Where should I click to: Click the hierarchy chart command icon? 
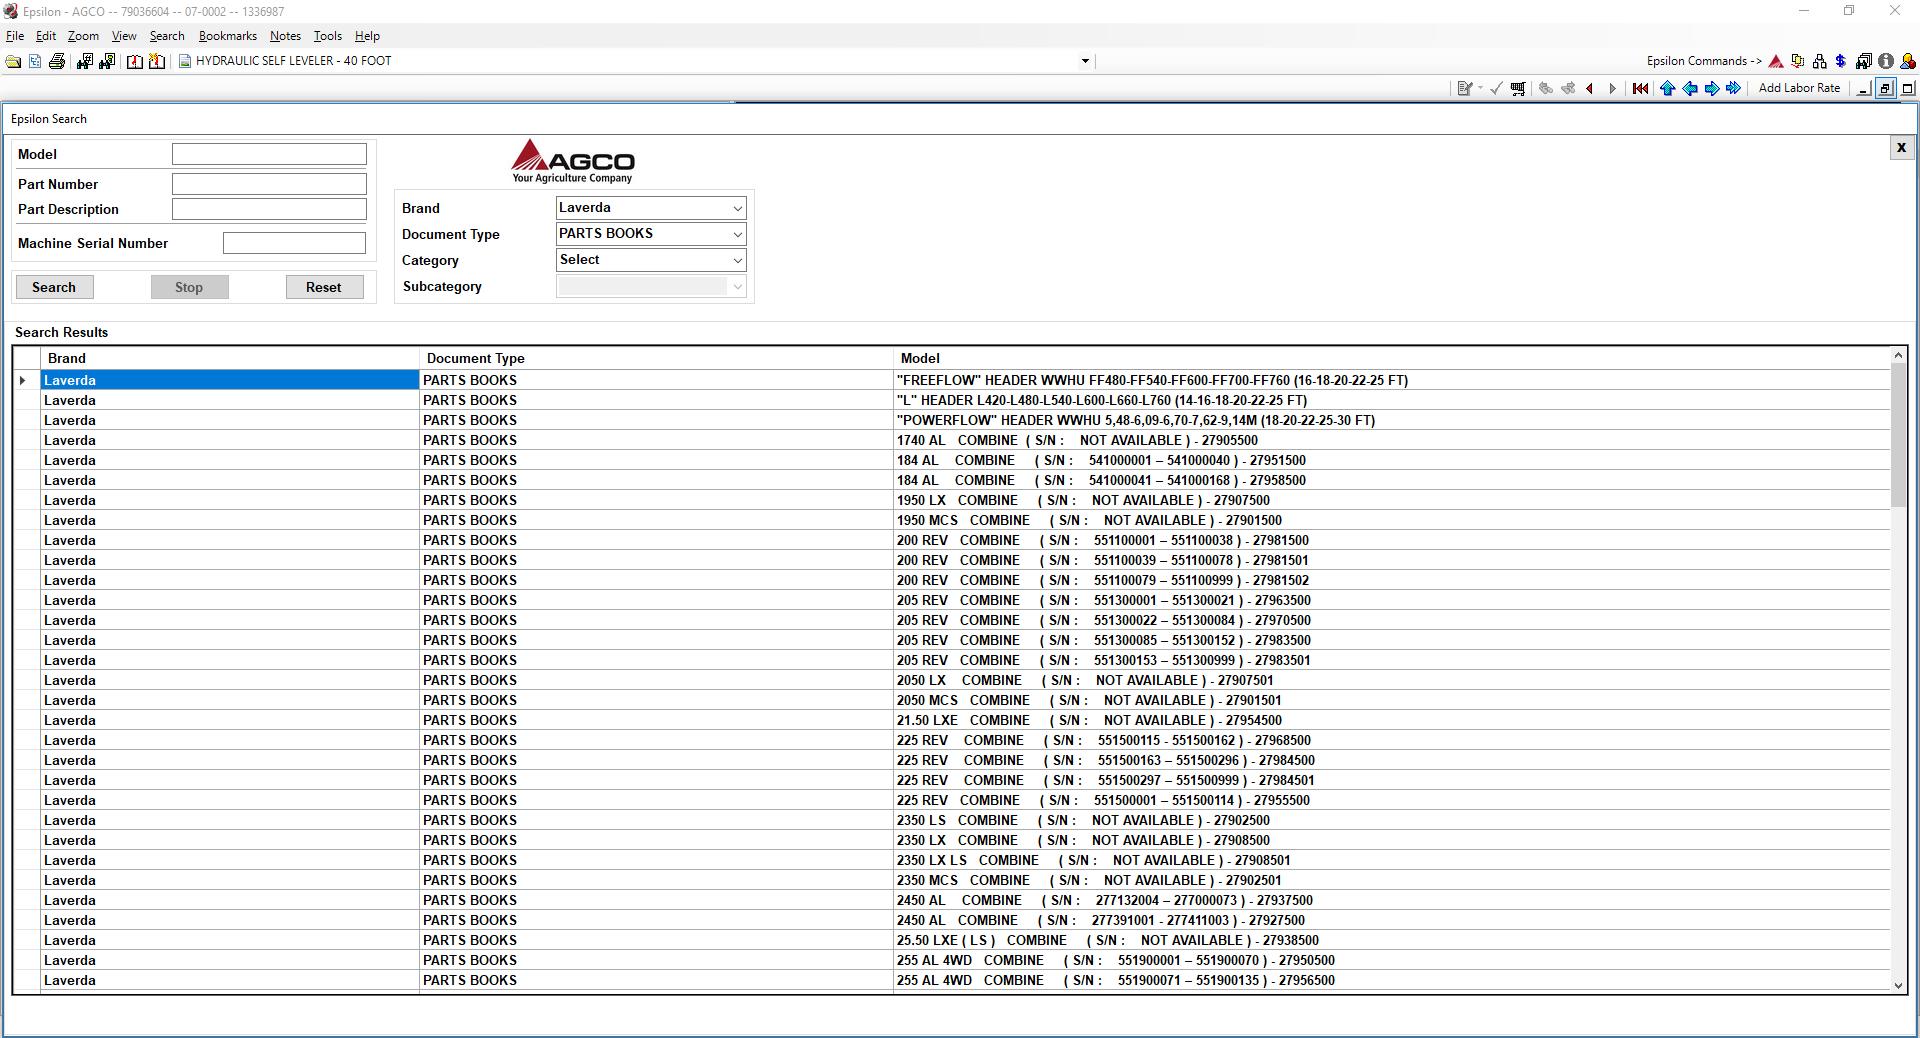coord(1819,61)
